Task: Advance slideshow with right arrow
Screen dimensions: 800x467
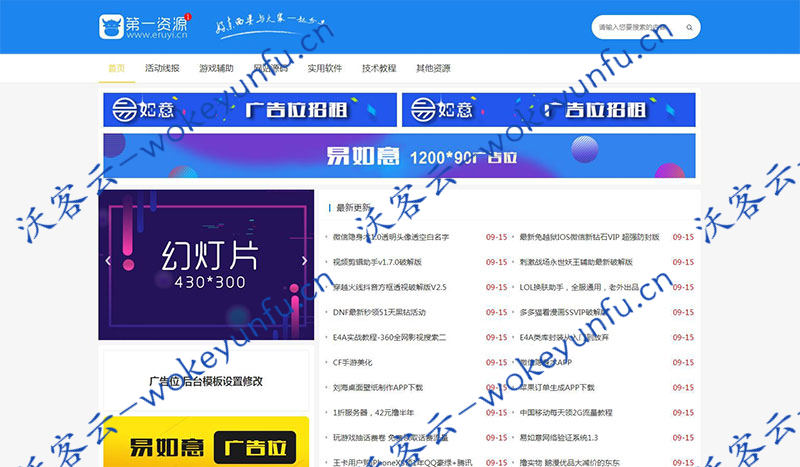Action: [305, 261]
